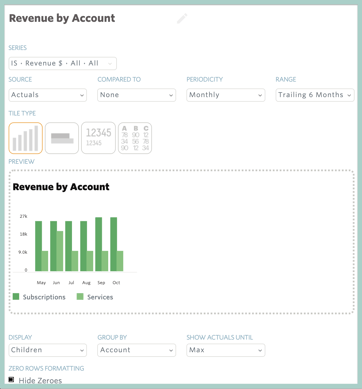362x389 pixels.
Task: Click the Subscriptions legend color swatch
Action: pyautogui.click(x=16, y=297)
